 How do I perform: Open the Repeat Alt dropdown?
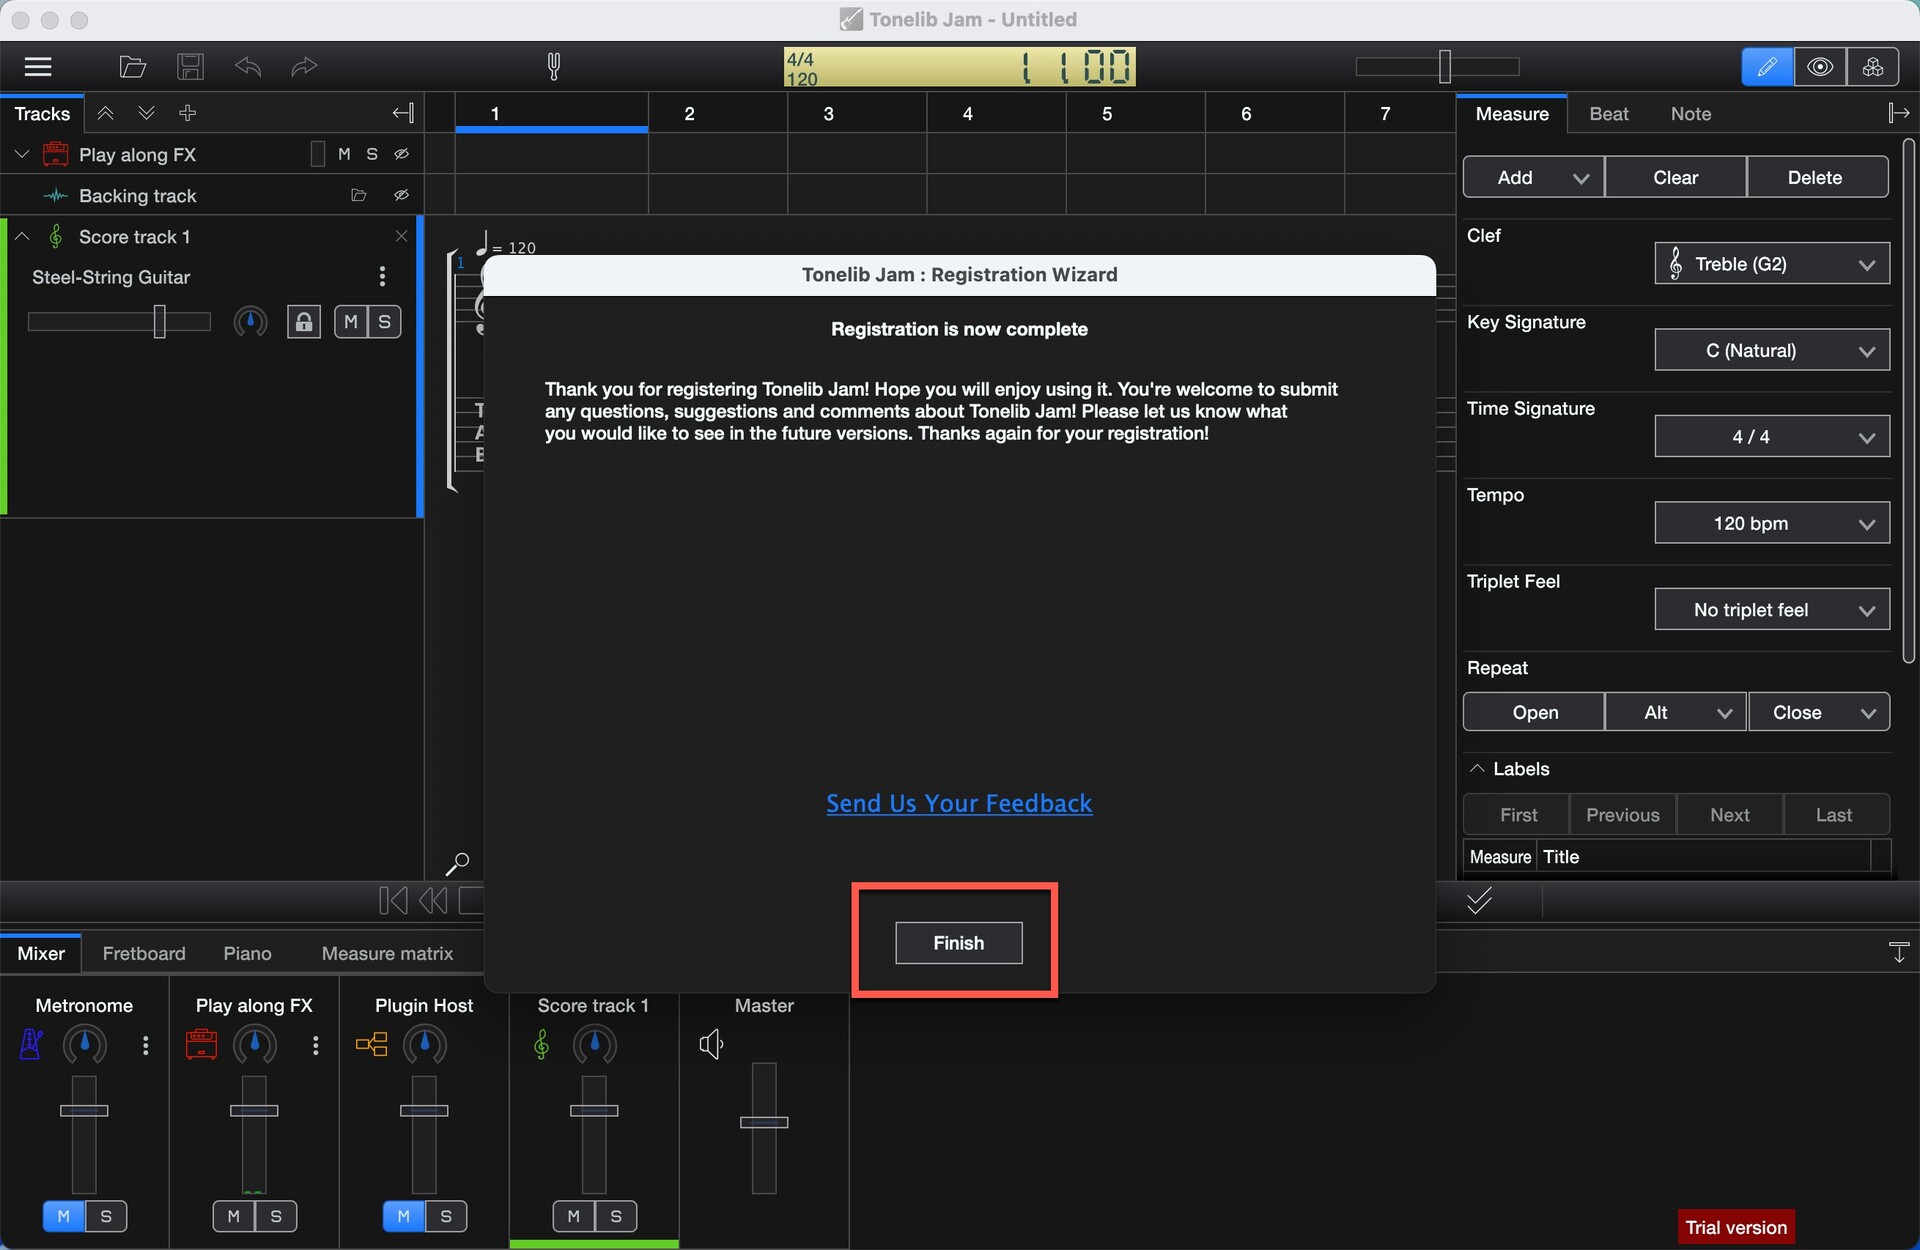pos(1676,712)
